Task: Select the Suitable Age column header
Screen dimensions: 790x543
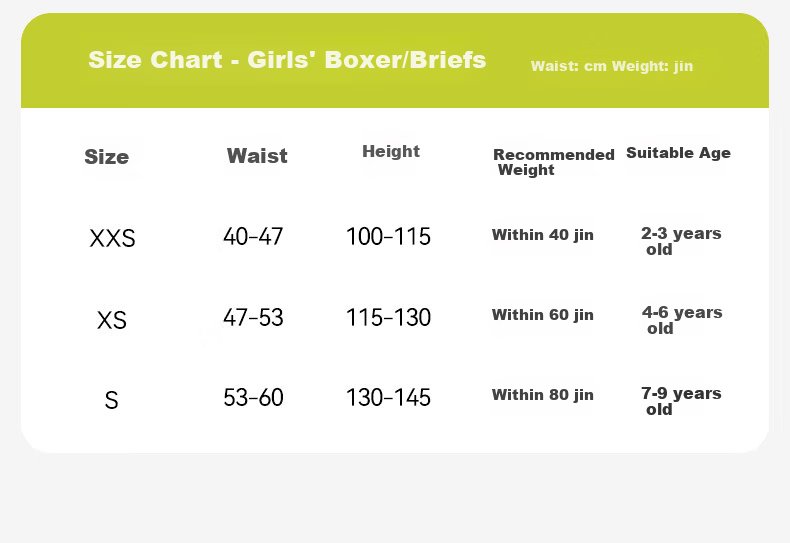Action: point(678,153)
